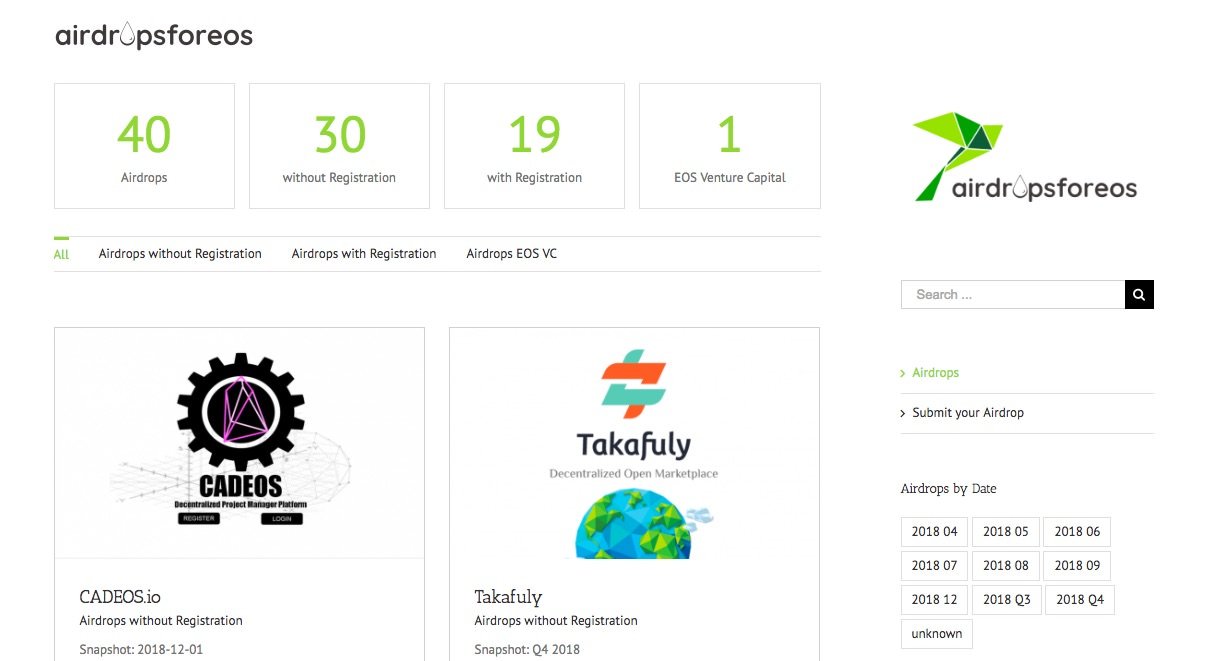Filter airdrops by 2018 09
Viewport: 1209px width, 661px height.
pos(1077,566)
